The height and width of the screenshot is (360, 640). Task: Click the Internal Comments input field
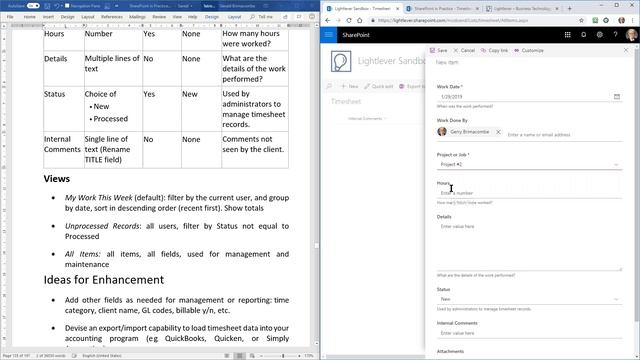point(529,333)
